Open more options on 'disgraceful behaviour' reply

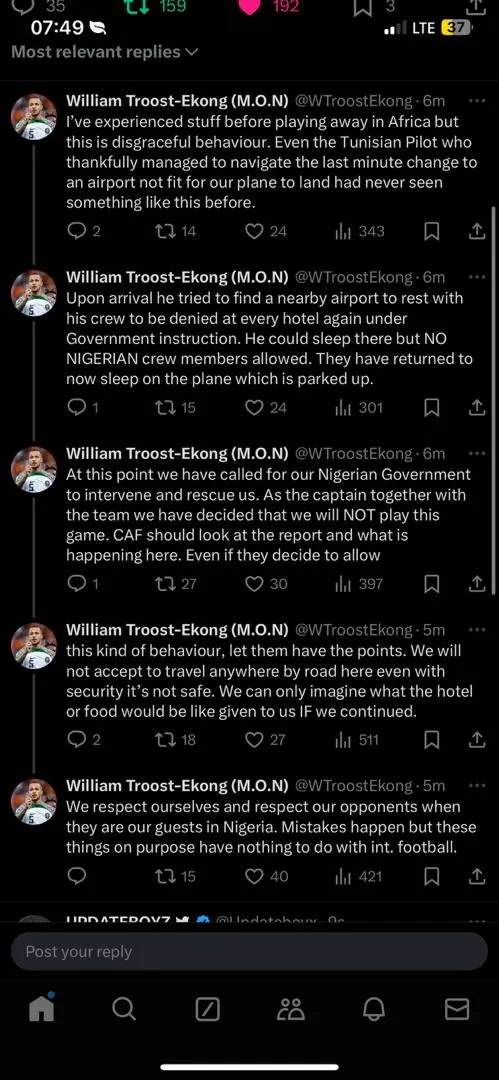[x=476, y=101]
